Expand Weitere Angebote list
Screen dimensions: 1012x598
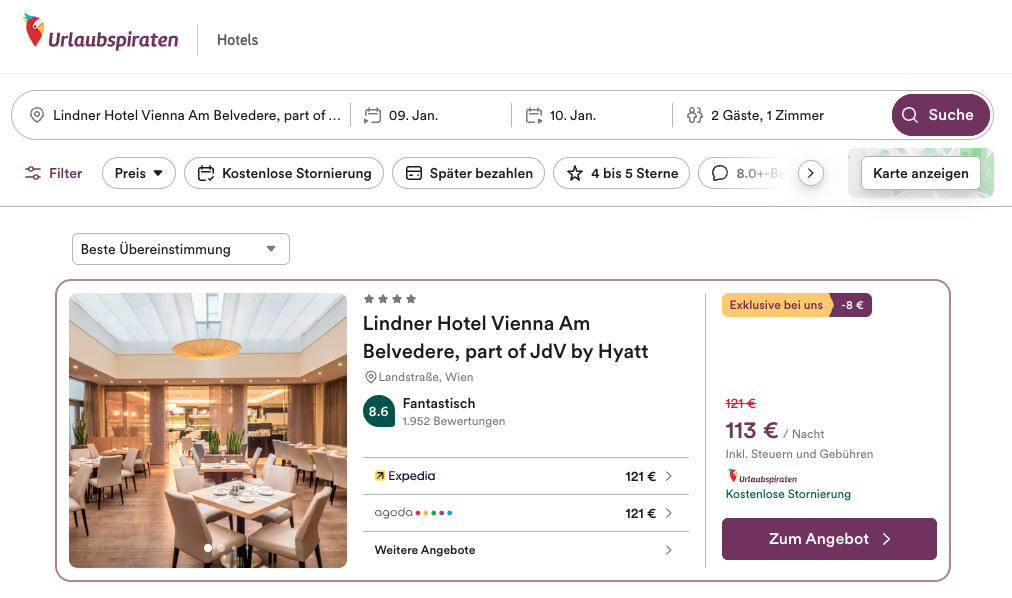pos(524,550)
